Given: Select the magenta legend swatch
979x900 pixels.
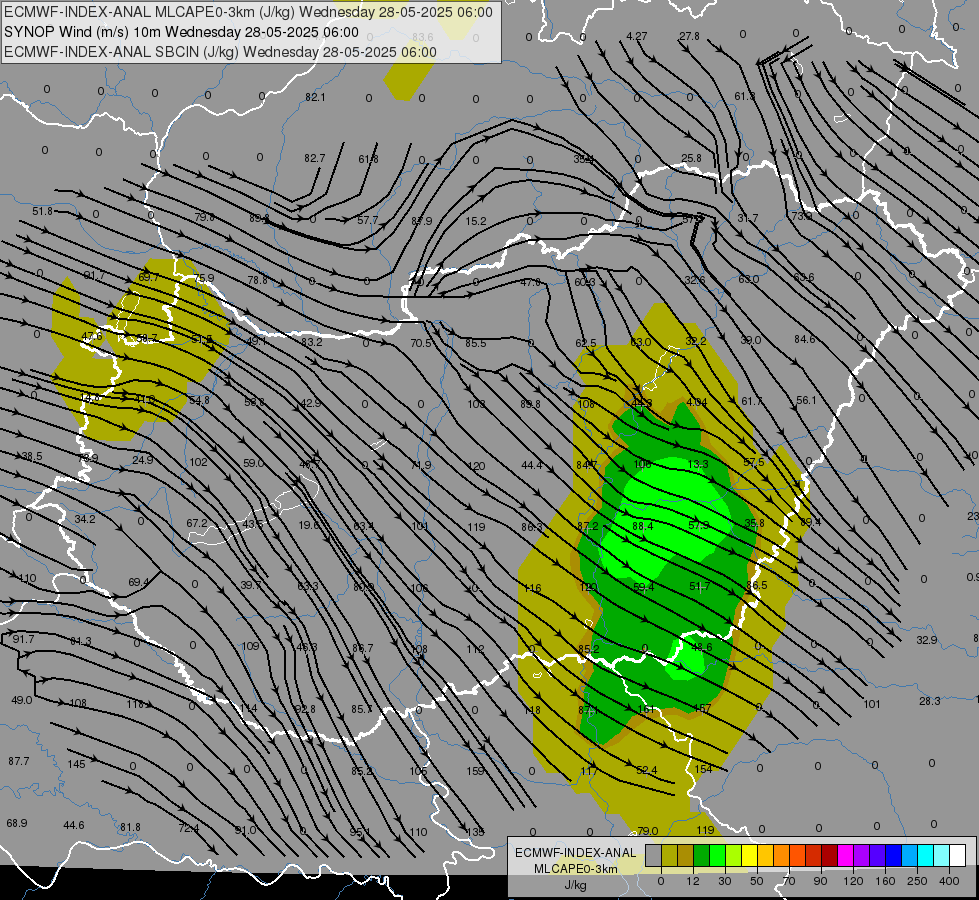Looking at the screenshot, I should pyautogui.click(x=845, y=855).
